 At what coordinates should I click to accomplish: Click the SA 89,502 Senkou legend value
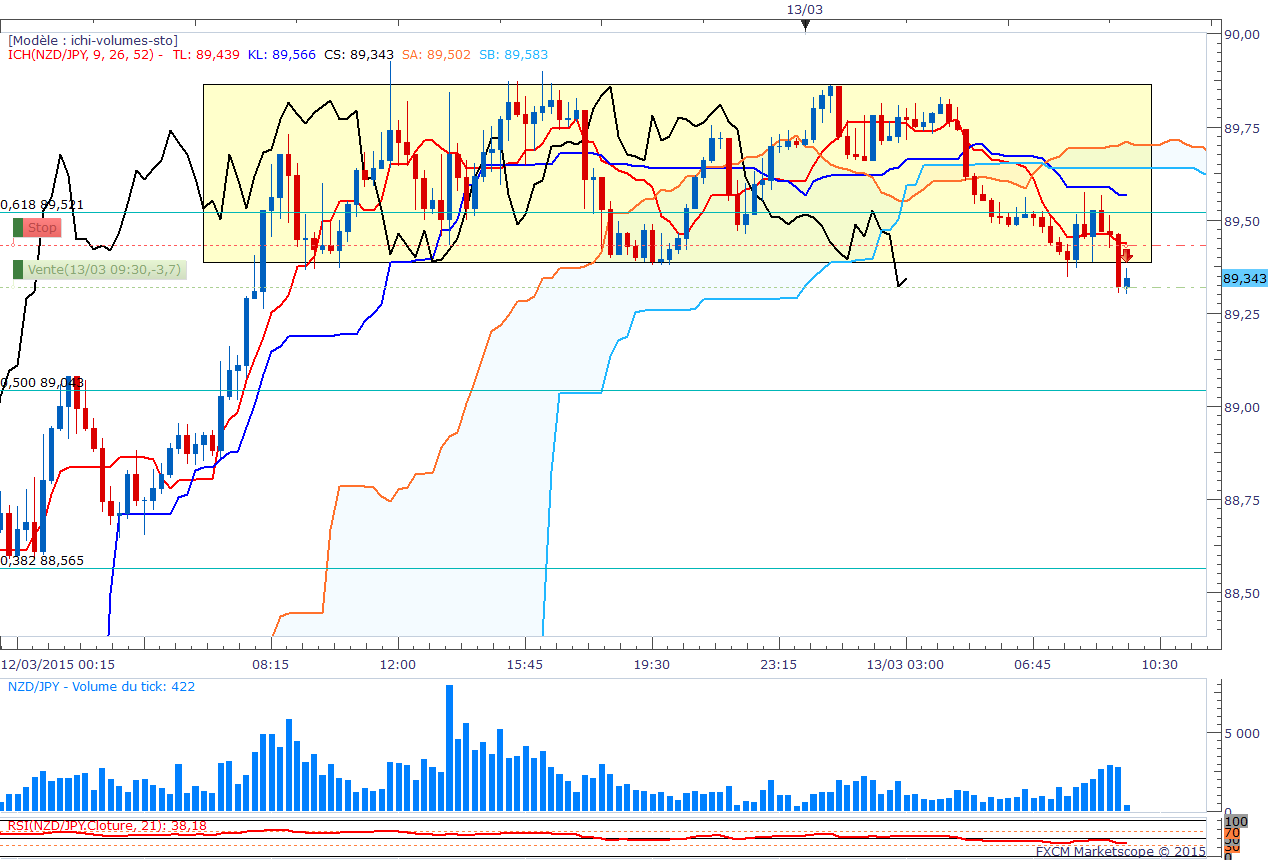[x=436, y=55]
